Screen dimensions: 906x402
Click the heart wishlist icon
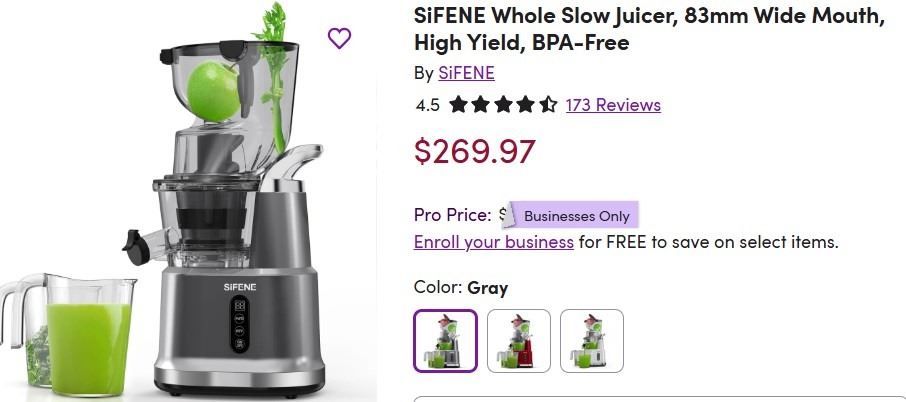coord(339,38)
